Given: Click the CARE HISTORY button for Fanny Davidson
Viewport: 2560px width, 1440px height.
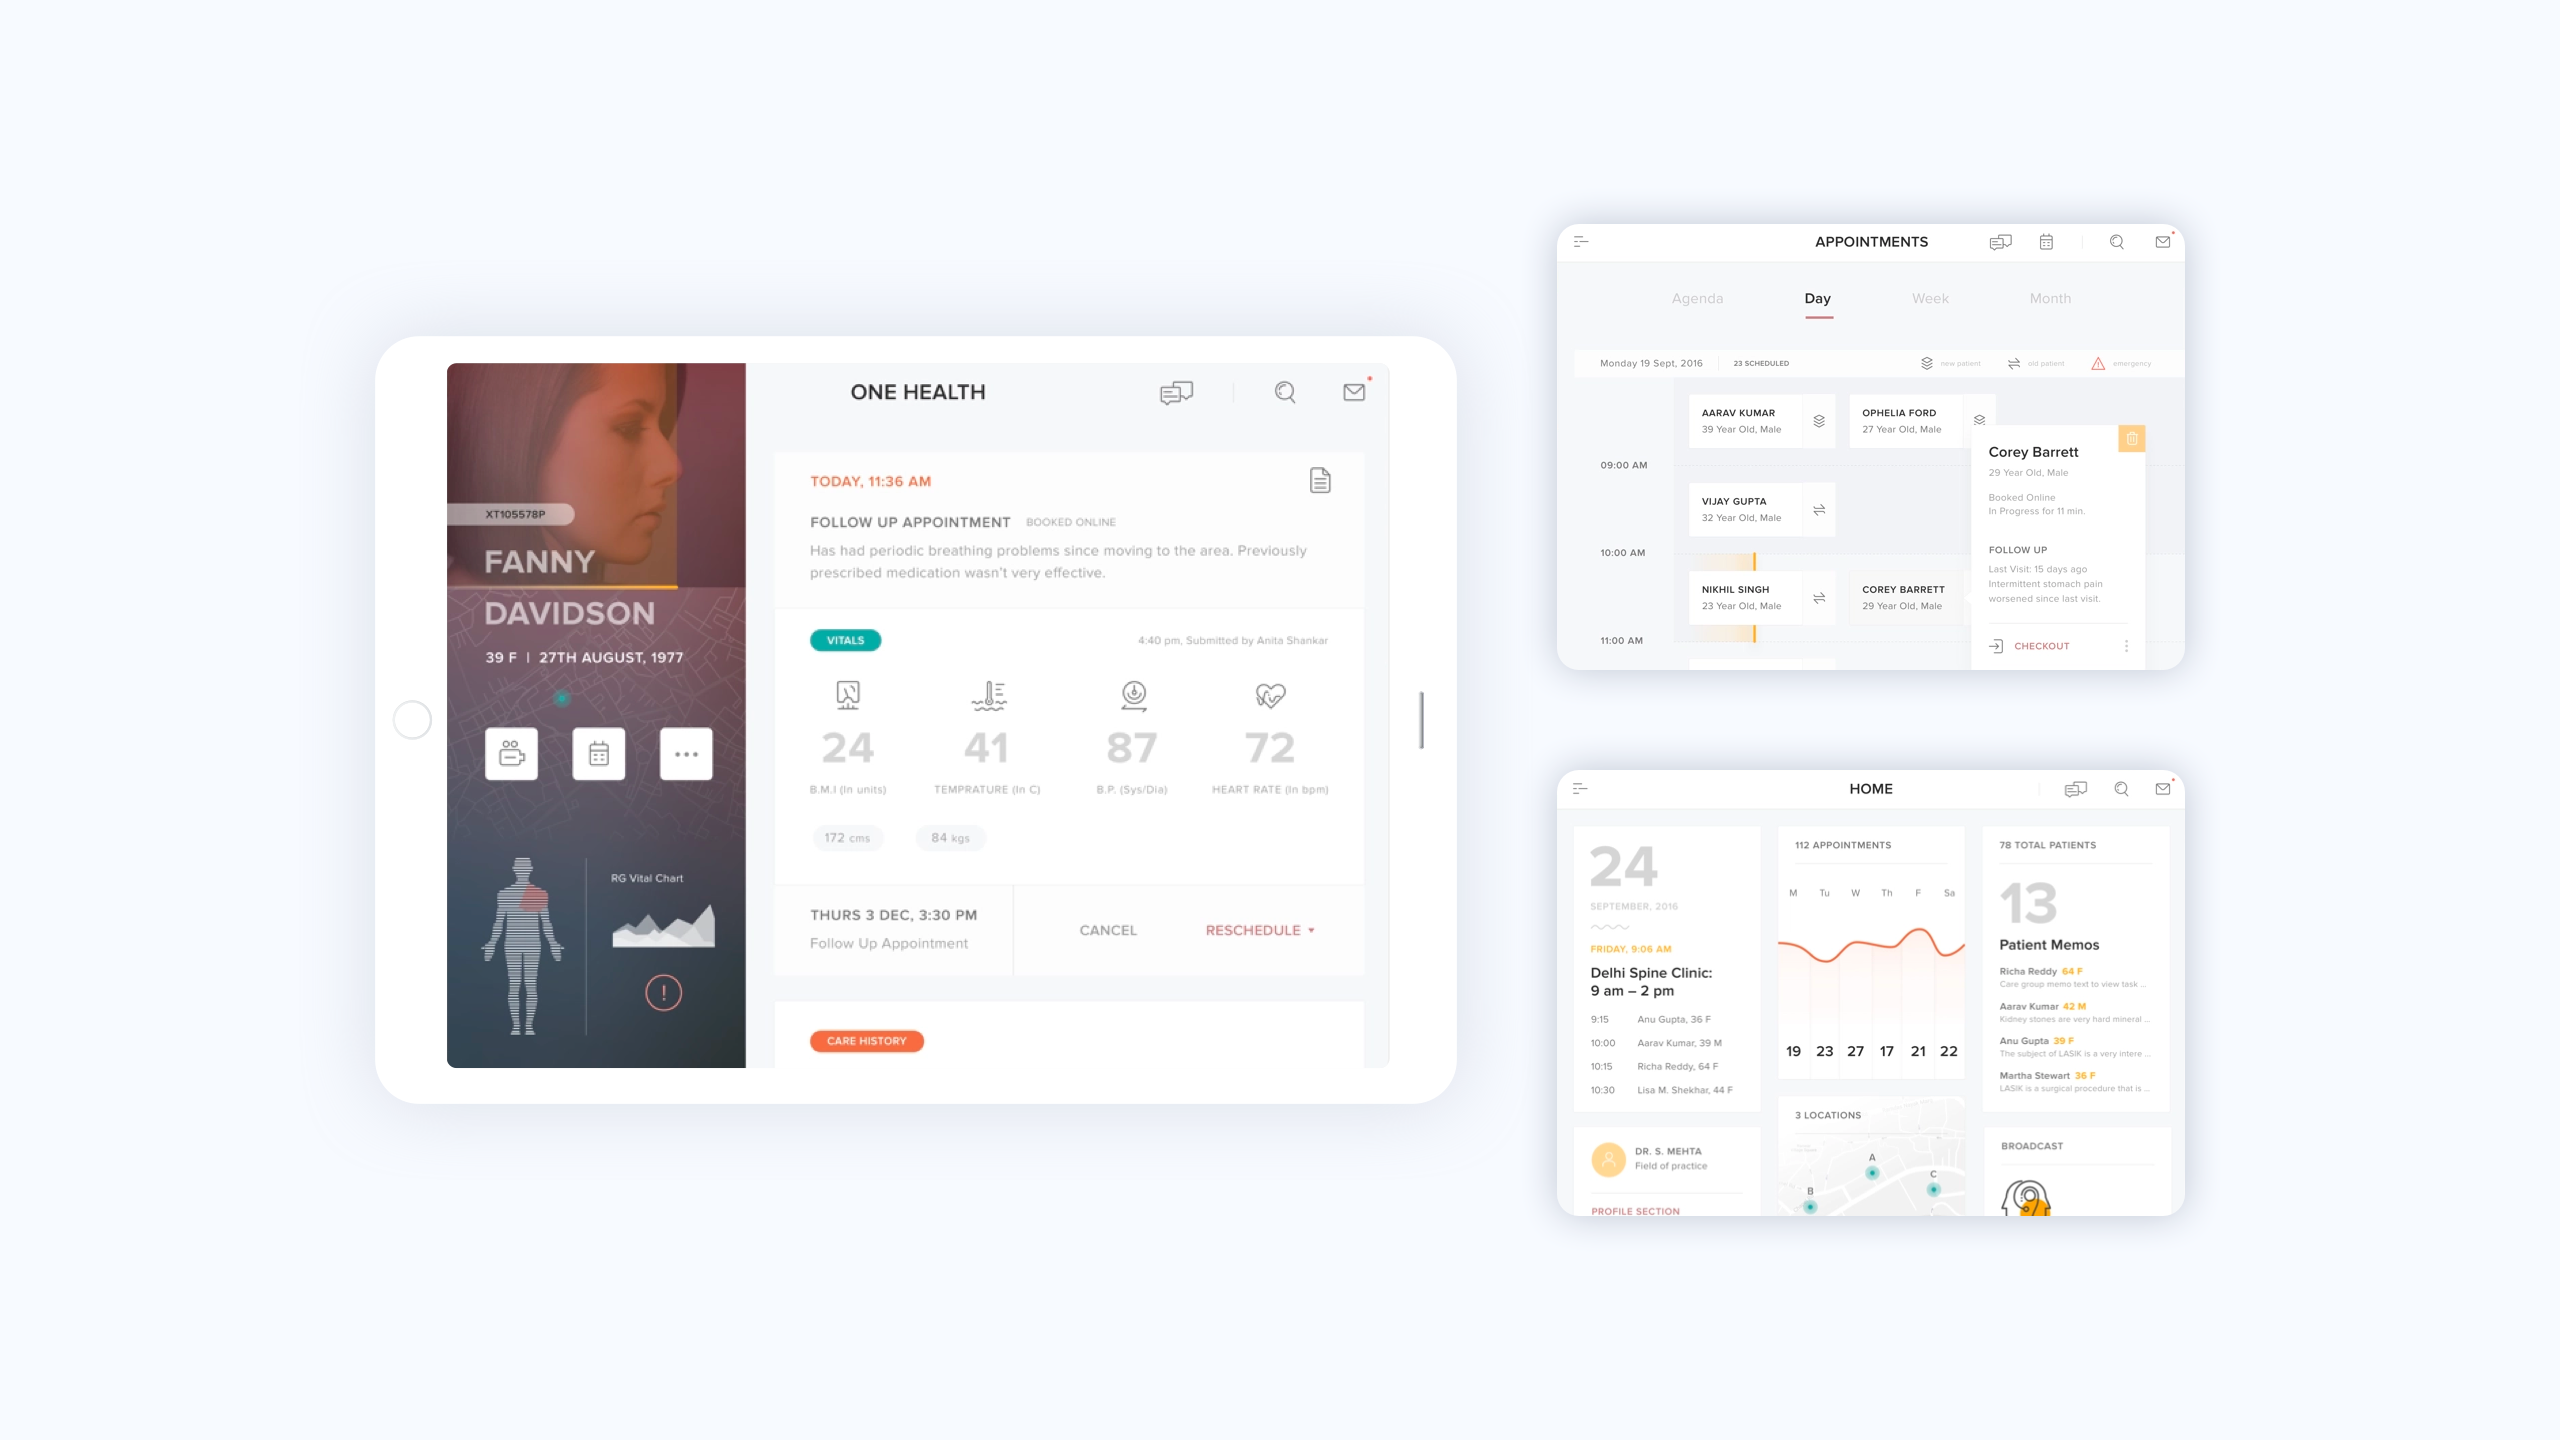Looking at the screenshot, I should pyautogui.click(x=867, y=1041).
